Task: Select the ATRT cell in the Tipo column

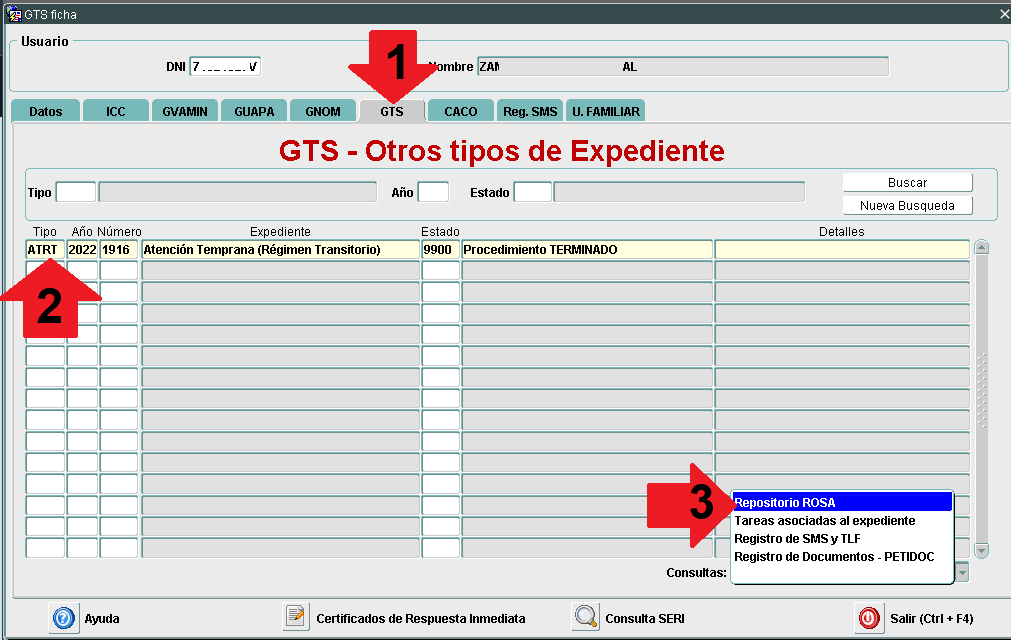Action: tap(45, 249)
